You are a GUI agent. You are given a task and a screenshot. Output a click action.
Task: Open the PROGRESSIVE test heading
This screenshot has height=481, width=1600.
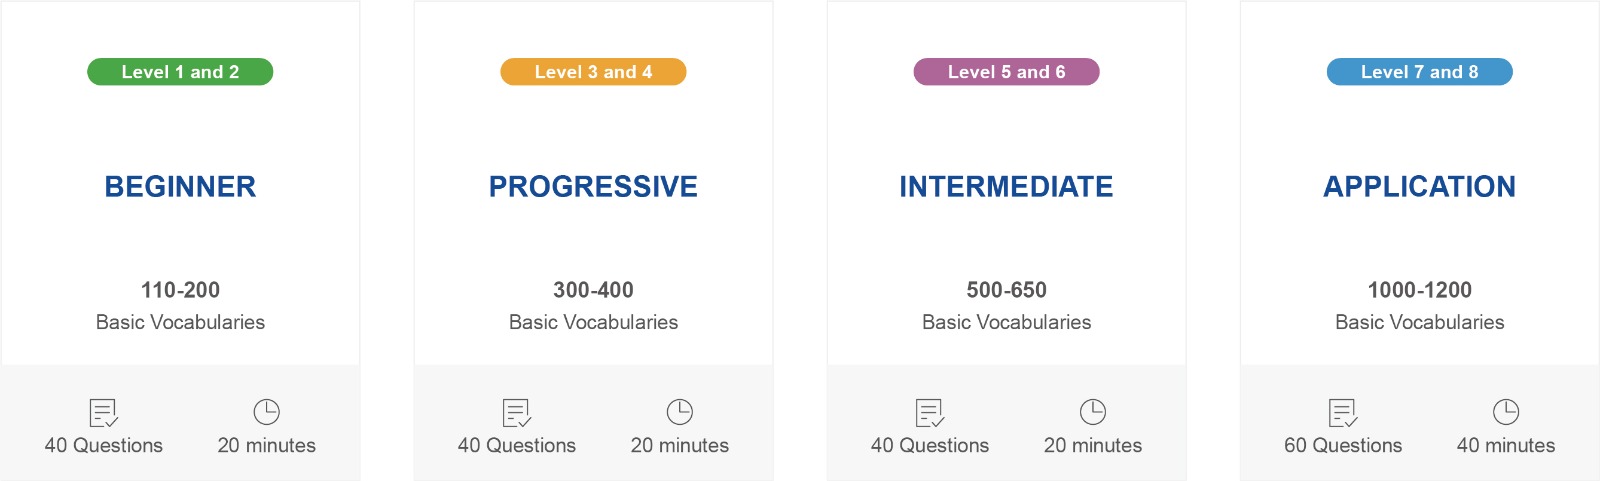pos(593,187)
